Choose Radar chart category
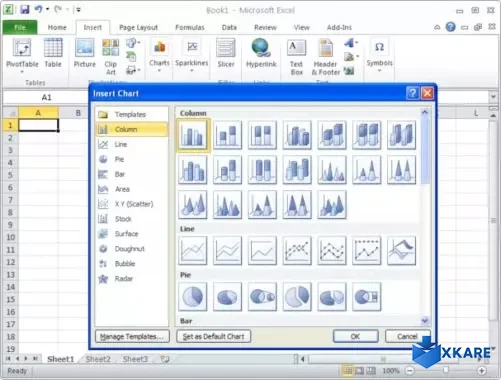 point(132,279)
